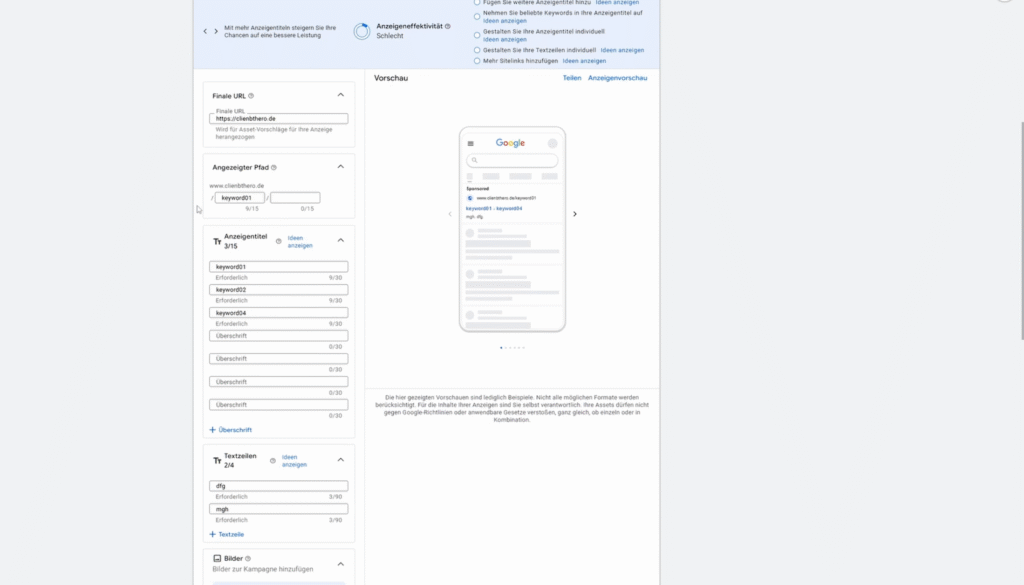Click the Finale URL input field
The height and width of the screenshot is (585, 1024).
[279, 119]
